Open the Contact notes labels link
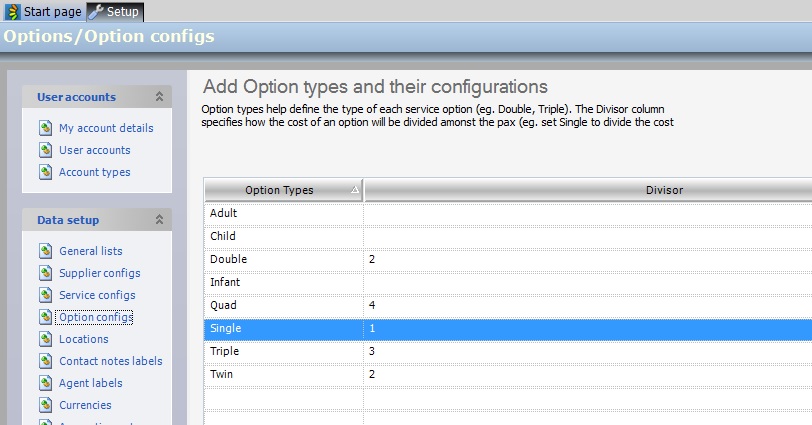Viewport: 812px width, 425px height. [110, 361]
